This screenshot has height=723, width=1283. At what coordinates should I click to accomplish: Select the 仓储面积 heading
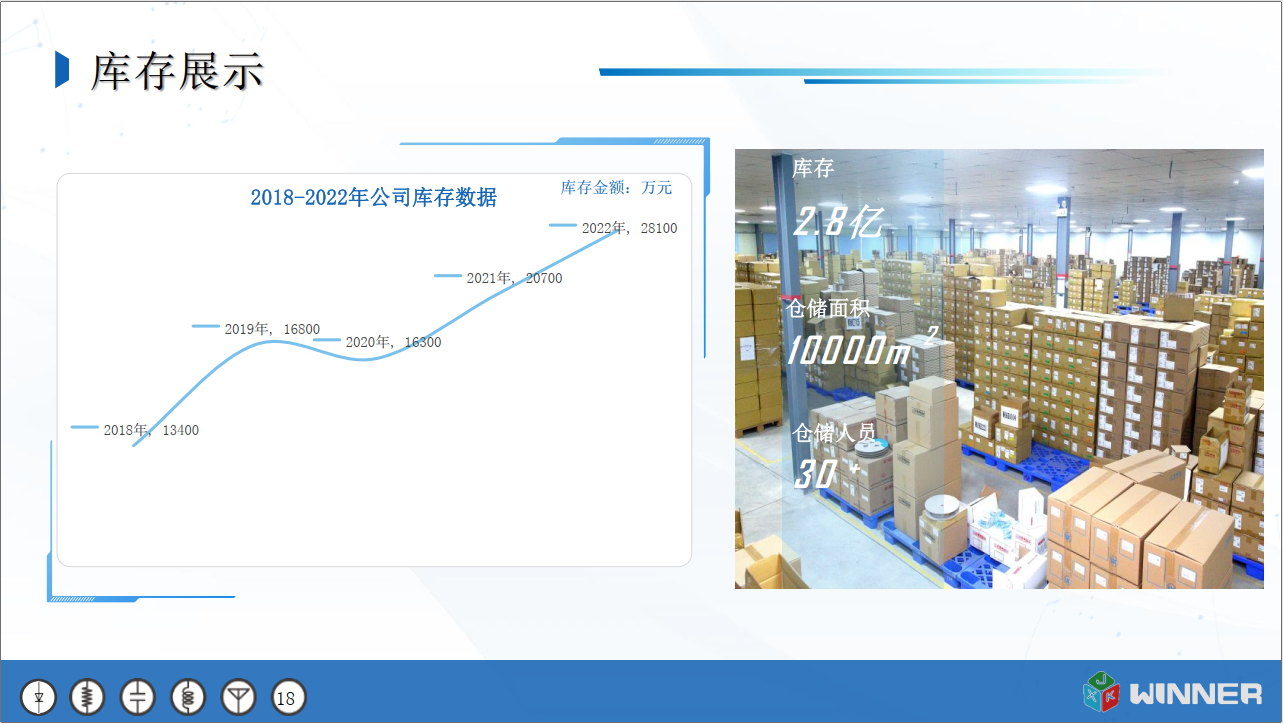[x=829, y=308]
